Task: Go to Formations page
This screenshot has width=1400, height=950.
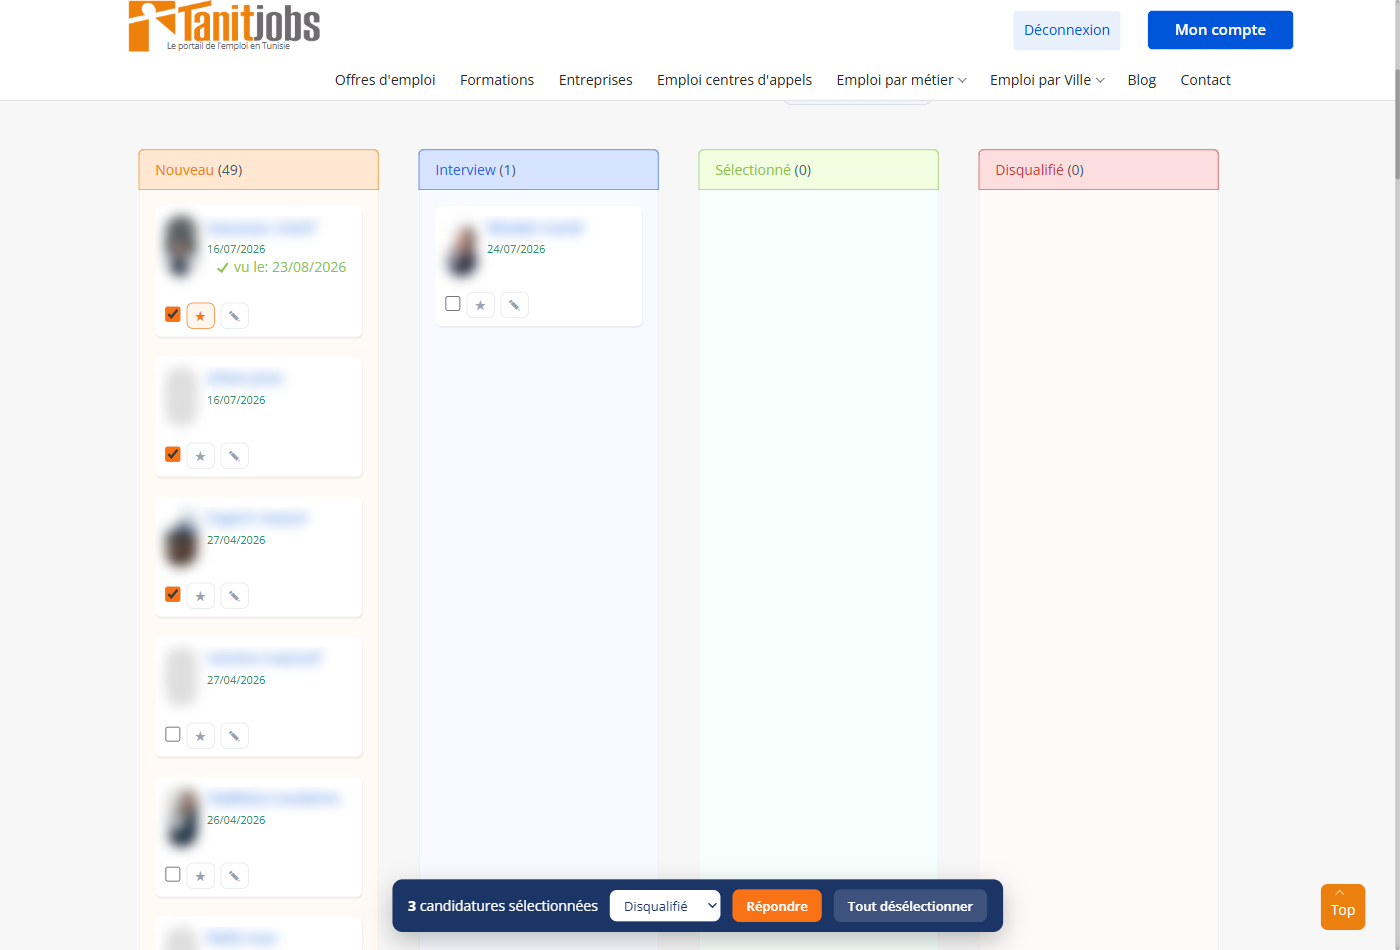Action: tap(497, 80)
